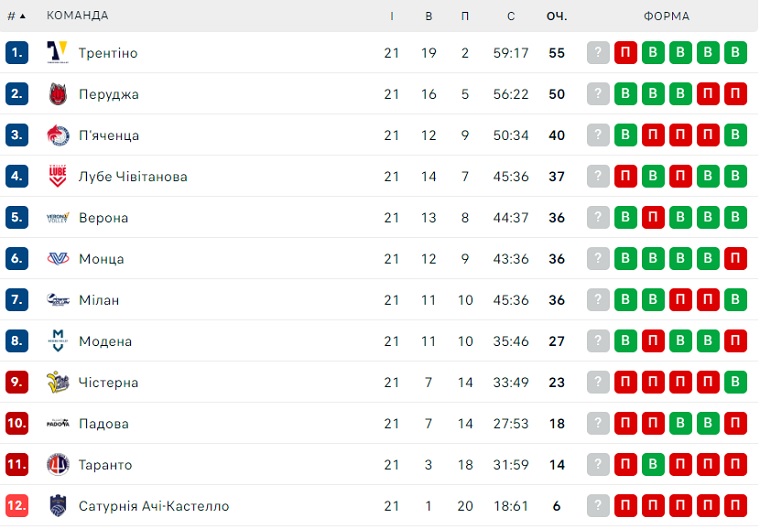Sort standings by ОЧ. points column
Viewport: 760px width, 529px height.
pyautogui.click(x=556, y=16)
